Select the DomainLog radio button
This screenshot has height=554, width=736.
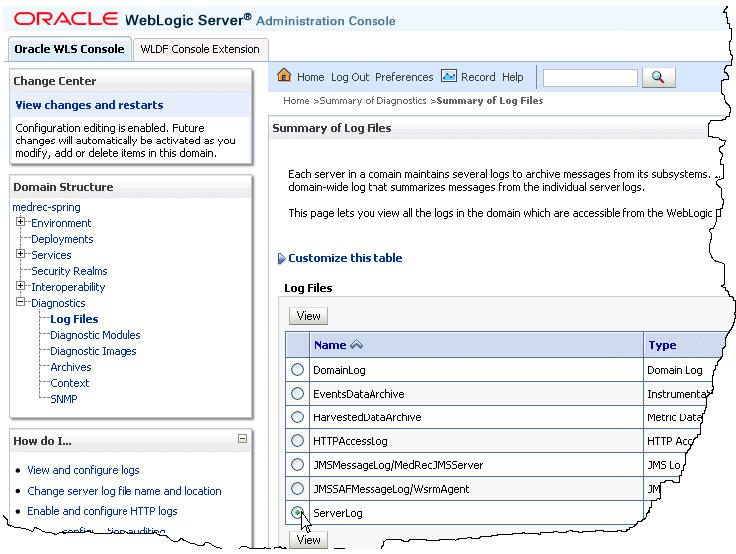coord(297,369)
